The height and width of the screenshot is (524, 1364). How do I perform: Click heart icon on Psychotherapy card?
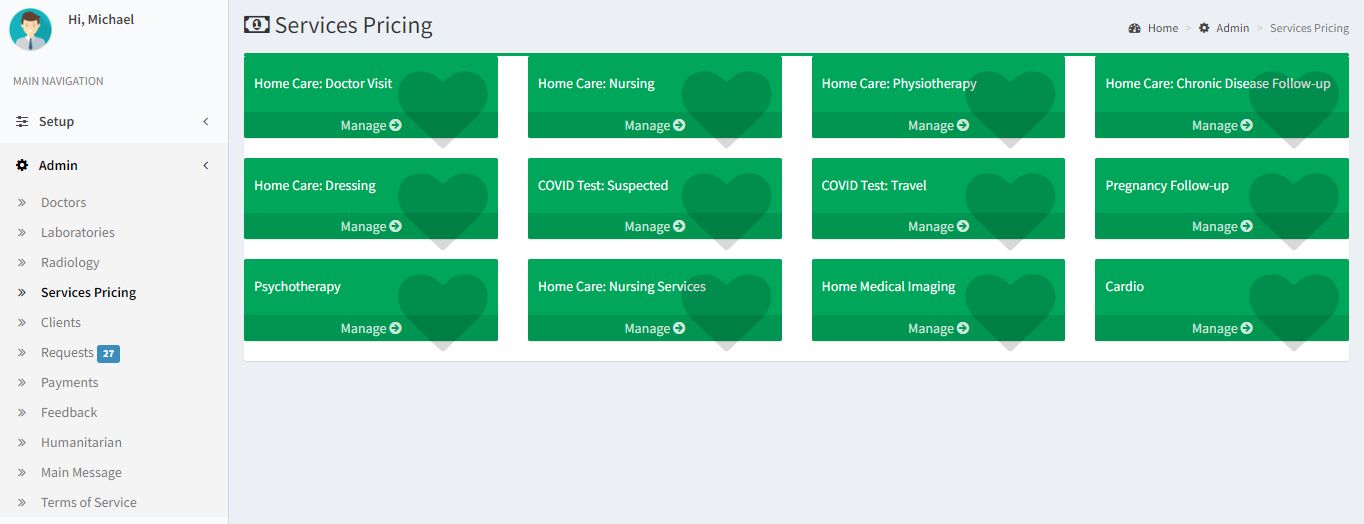tap(442, 311)
